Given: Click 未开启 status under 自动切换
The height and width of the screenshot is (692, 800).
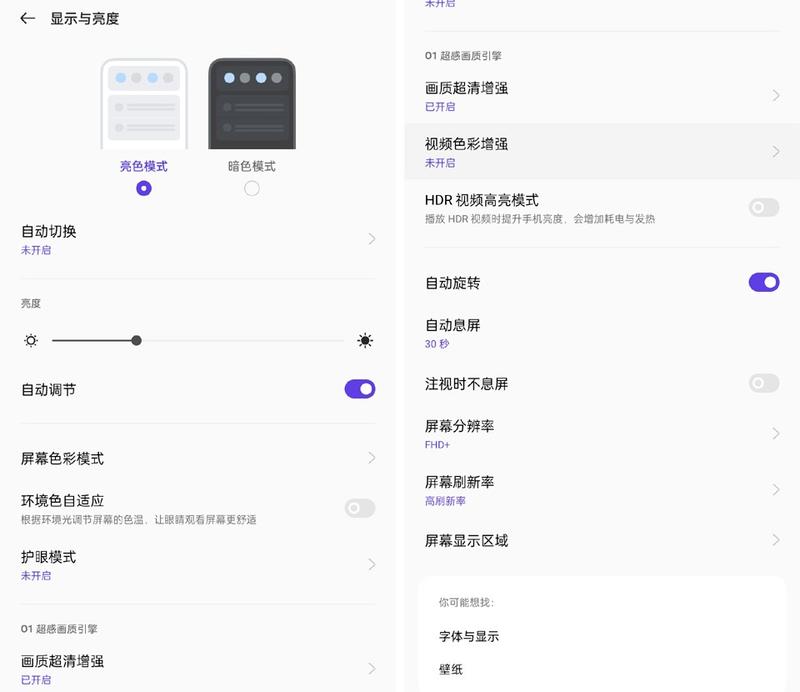Looking at the screenshot, I should pyautogui.click(x=36, y=250).
